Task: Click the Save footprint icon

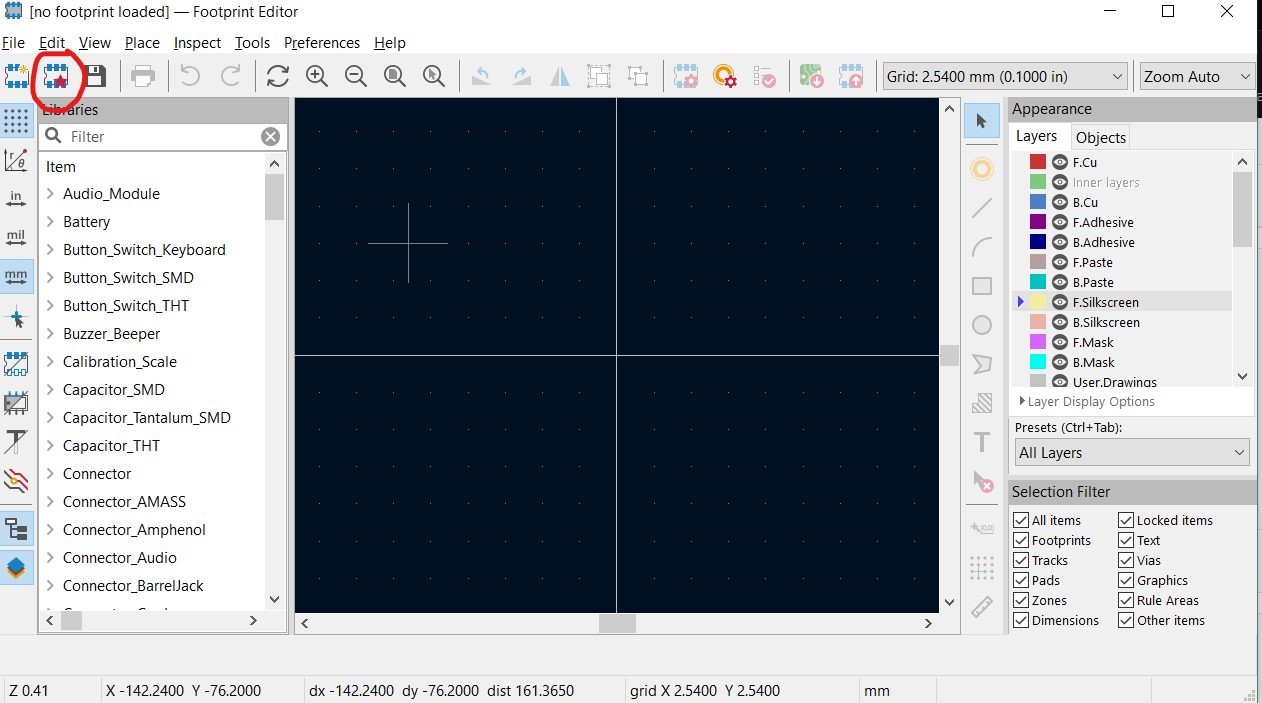Action: click(x=94, y=76)
